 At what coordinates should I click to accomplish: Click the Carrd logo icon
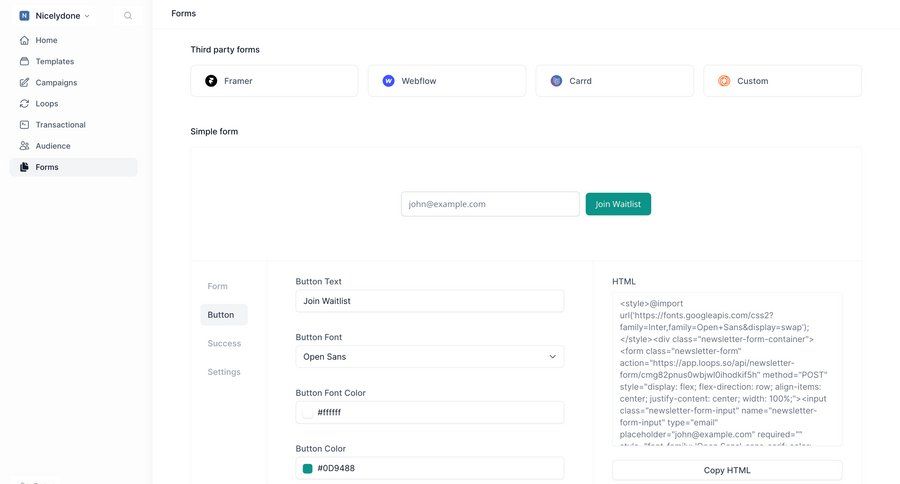click(x=556, y=81)
